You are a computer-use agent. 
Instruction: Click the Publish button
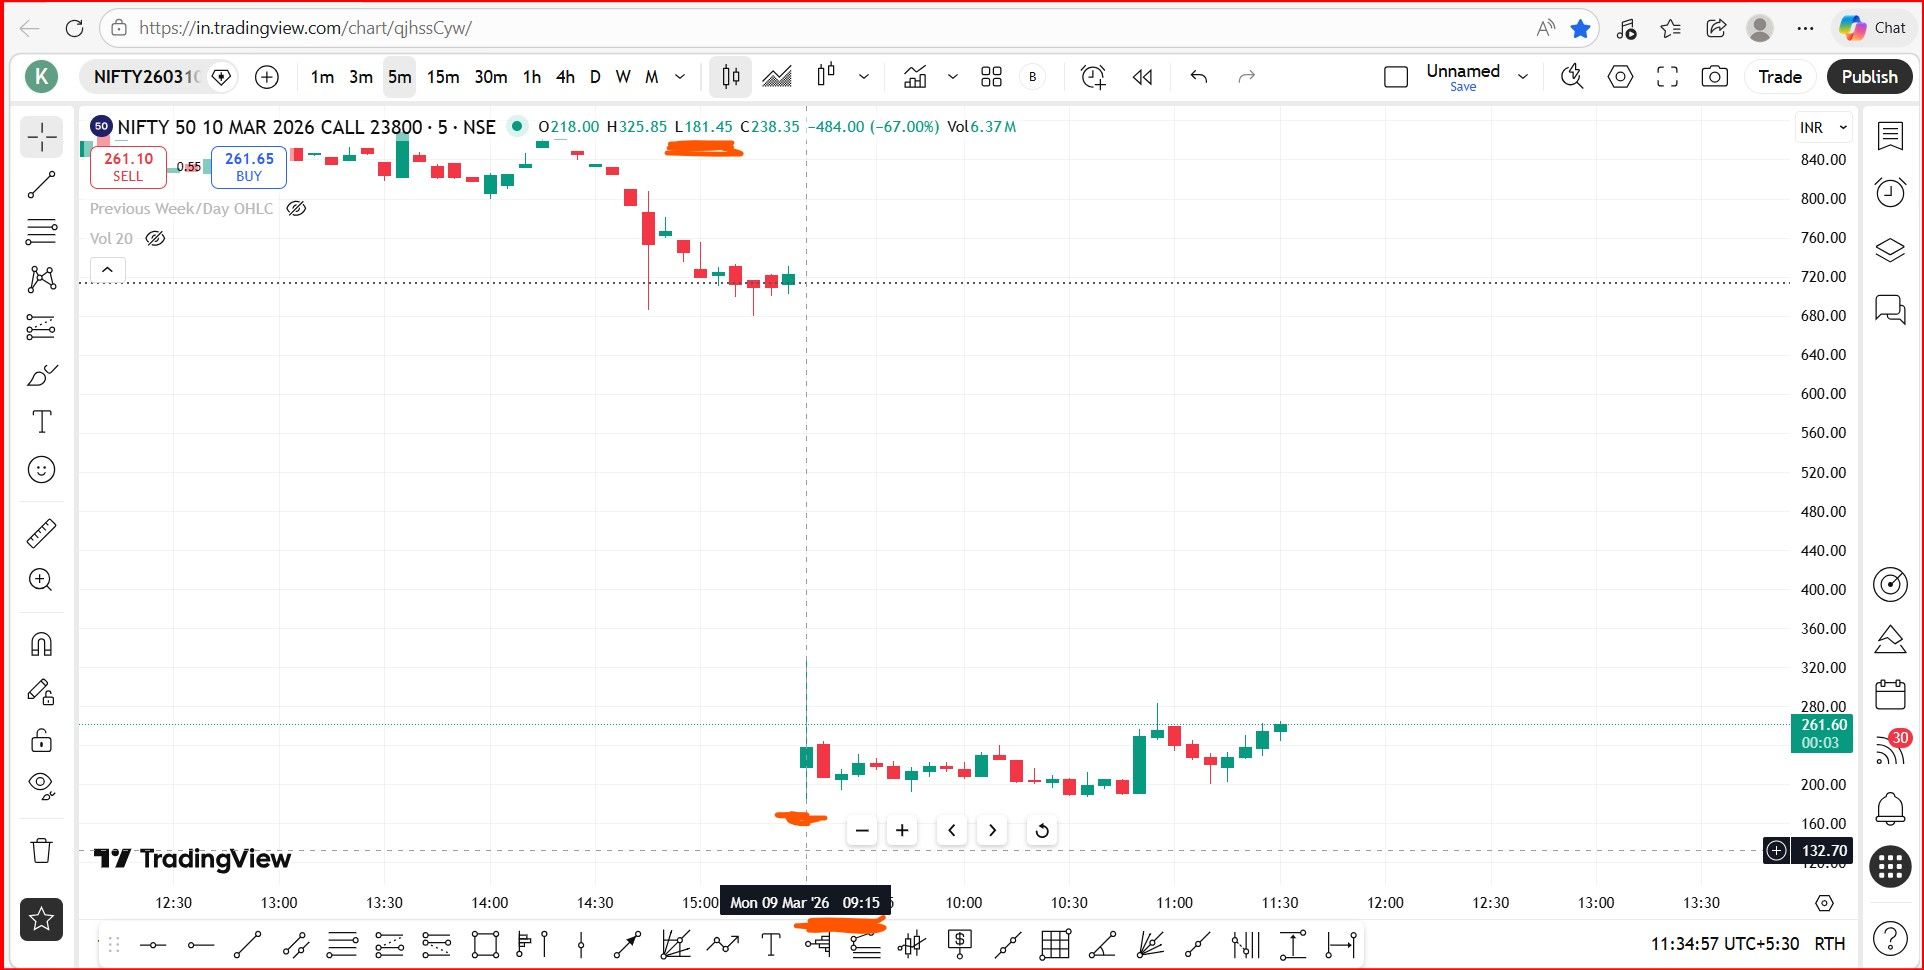[x=1869, y=77]
